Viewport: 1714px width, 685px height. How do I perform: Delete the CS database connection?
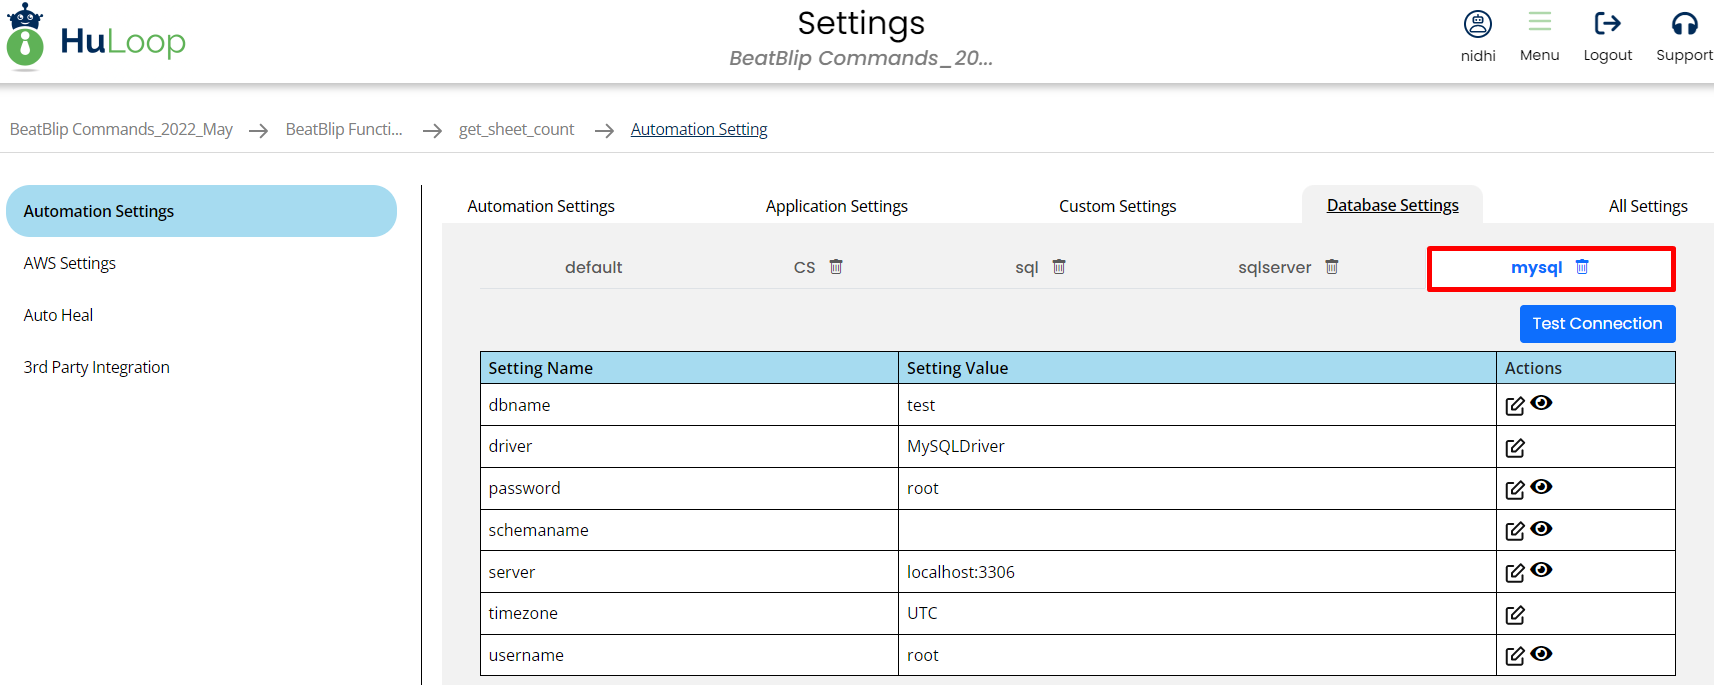click(x=836, y=267)
